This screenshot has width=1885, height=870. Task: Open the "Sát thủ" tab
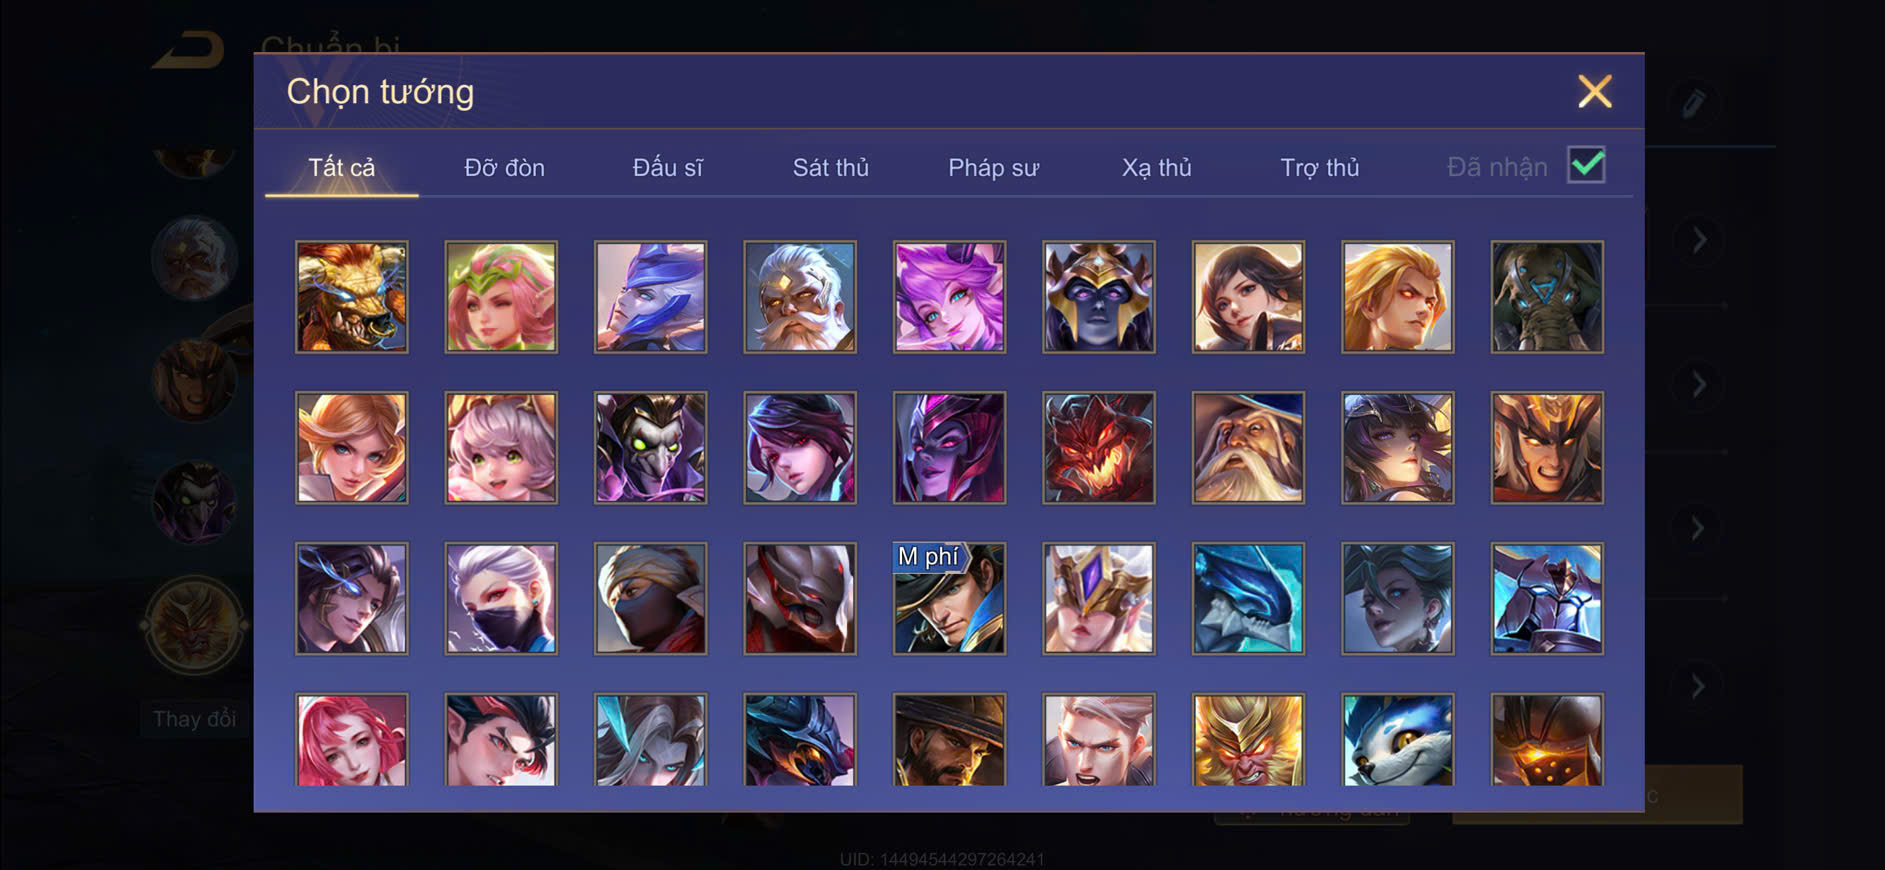click(830, 167)
